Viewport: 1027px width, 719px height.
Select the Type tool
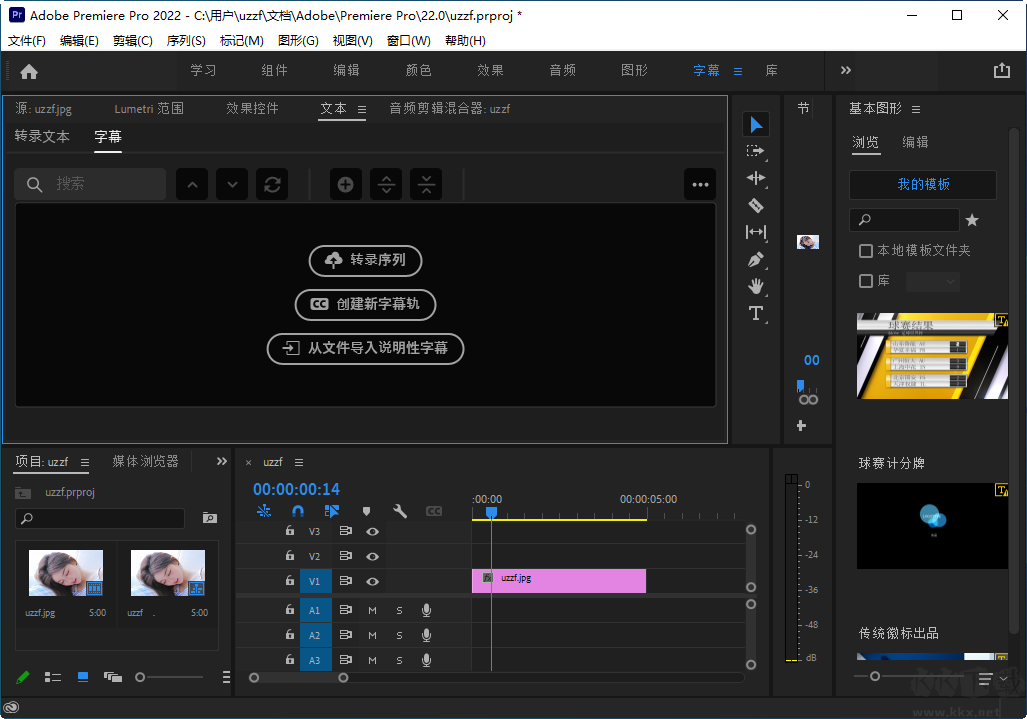click(756, 313)
